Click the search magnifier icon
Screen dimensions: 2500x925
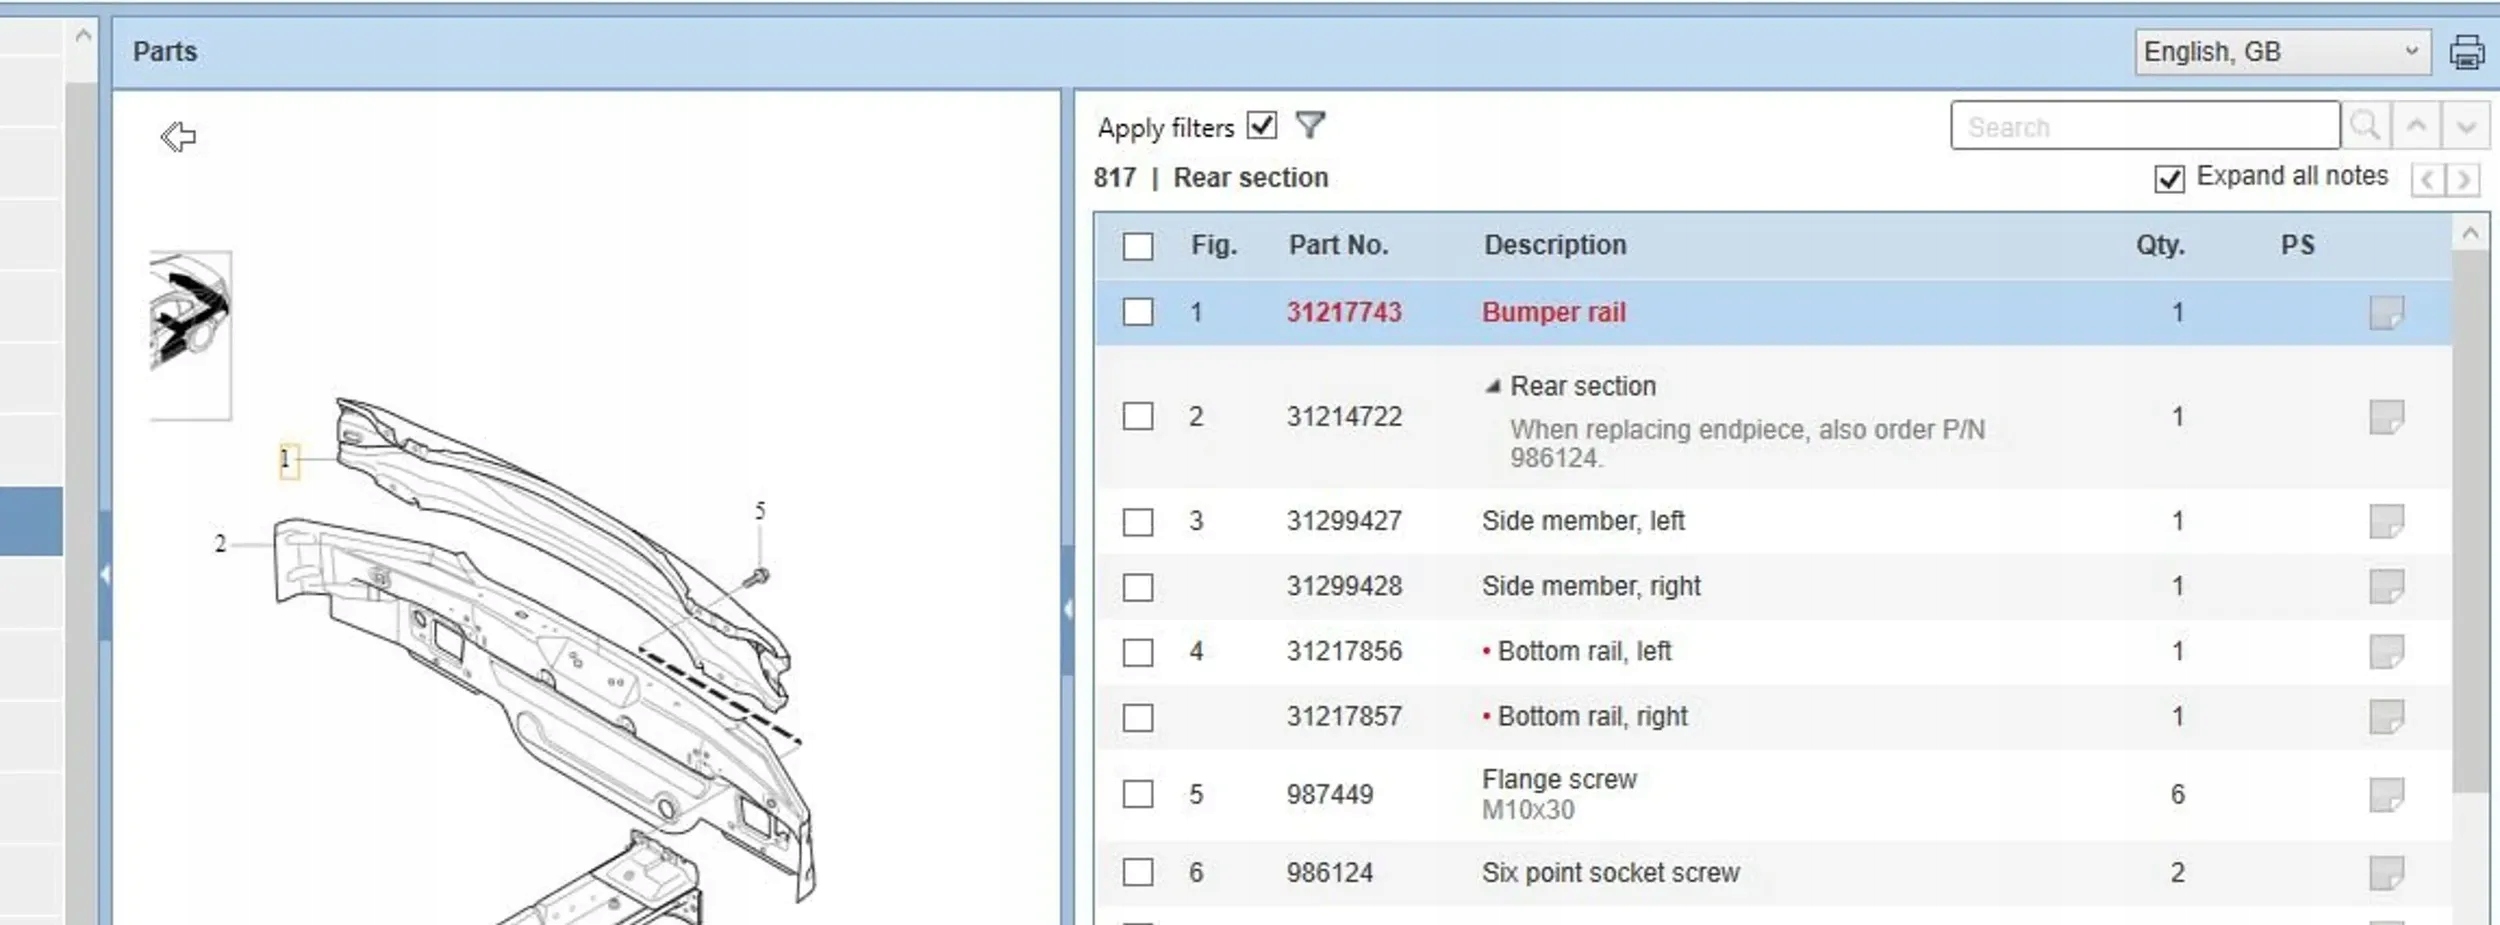[x=2365, y=126]
